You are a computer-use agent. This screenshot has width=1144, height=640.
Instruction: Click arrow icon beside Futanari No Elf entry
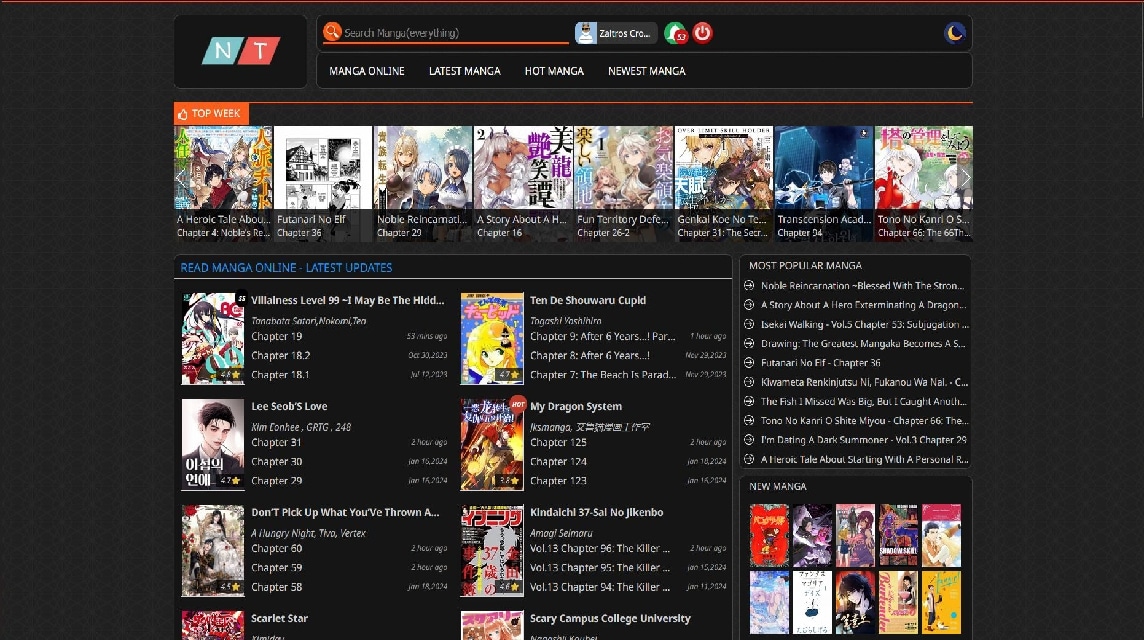click(749, 363)
